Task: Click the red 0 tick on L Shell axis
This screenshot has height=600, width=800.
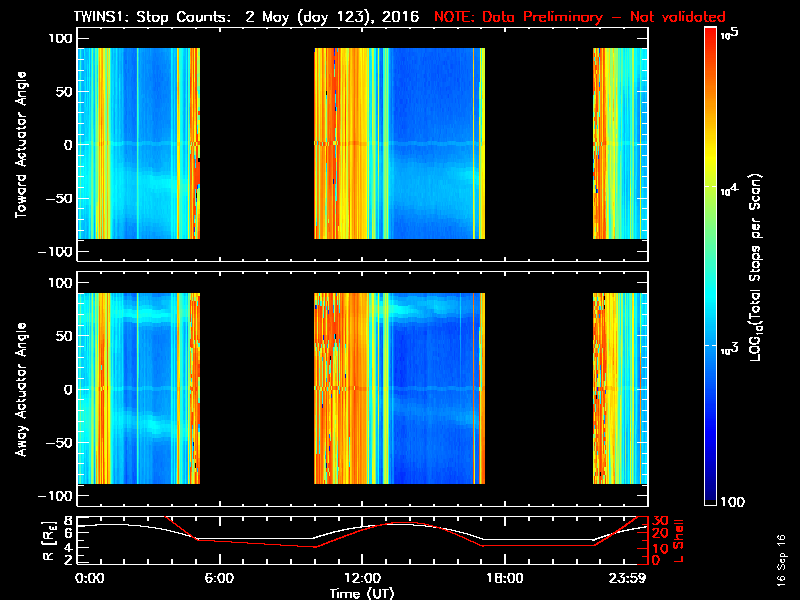Action: click(x=656, y=560)
